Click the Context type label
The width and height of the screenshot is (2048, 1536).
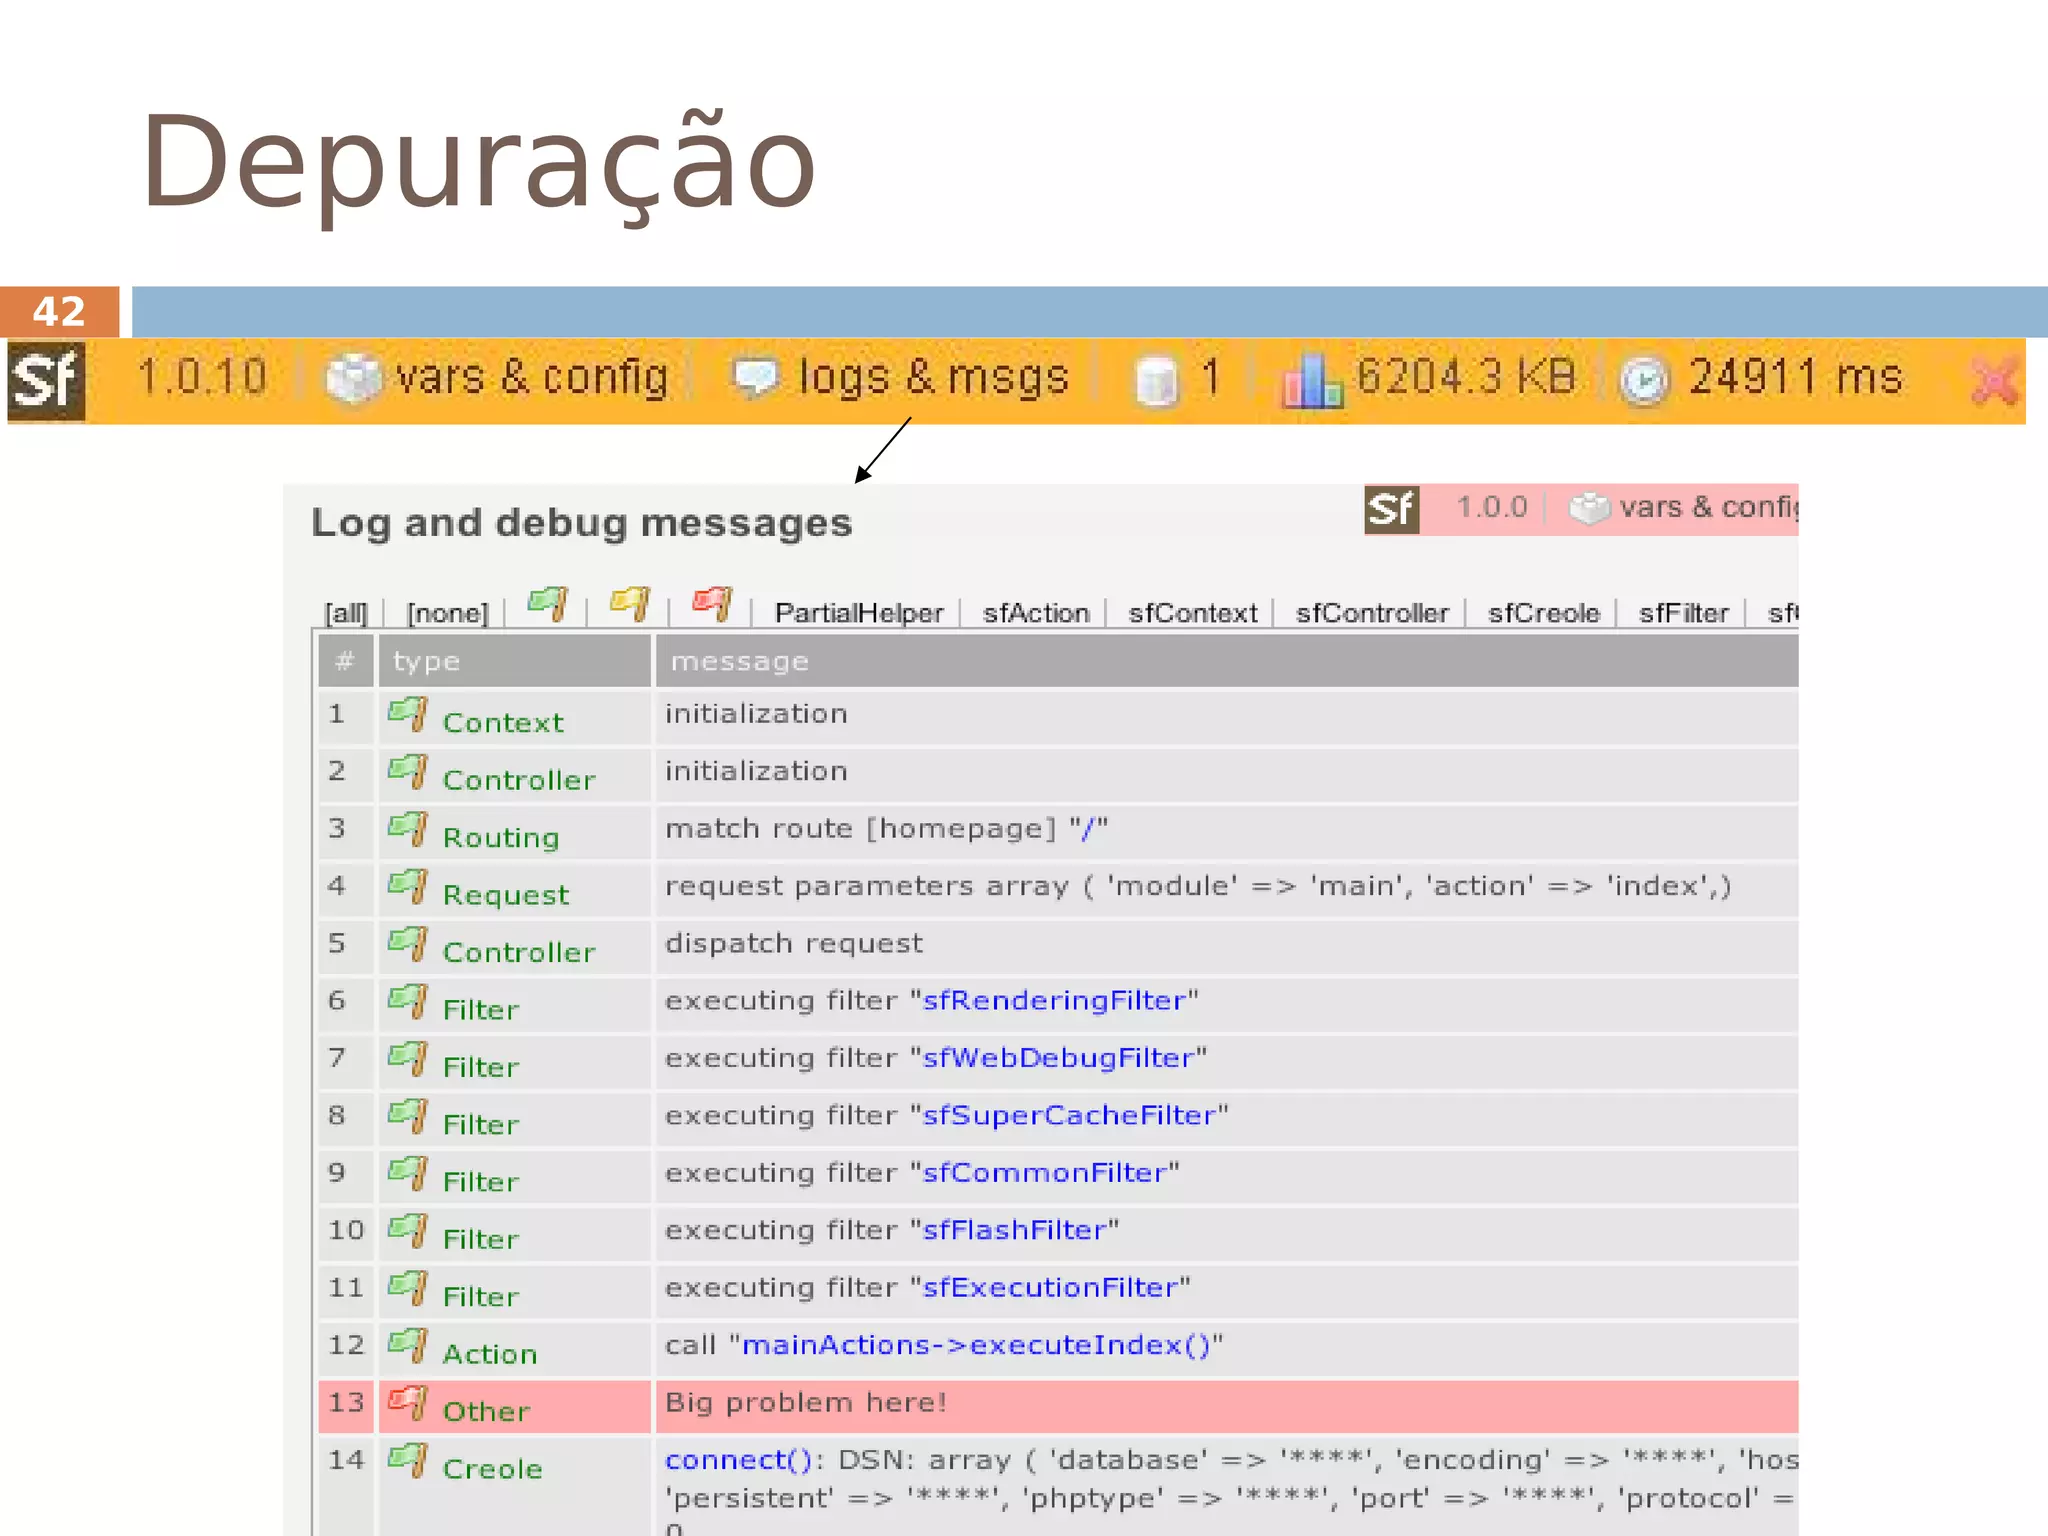coord(503,723)
